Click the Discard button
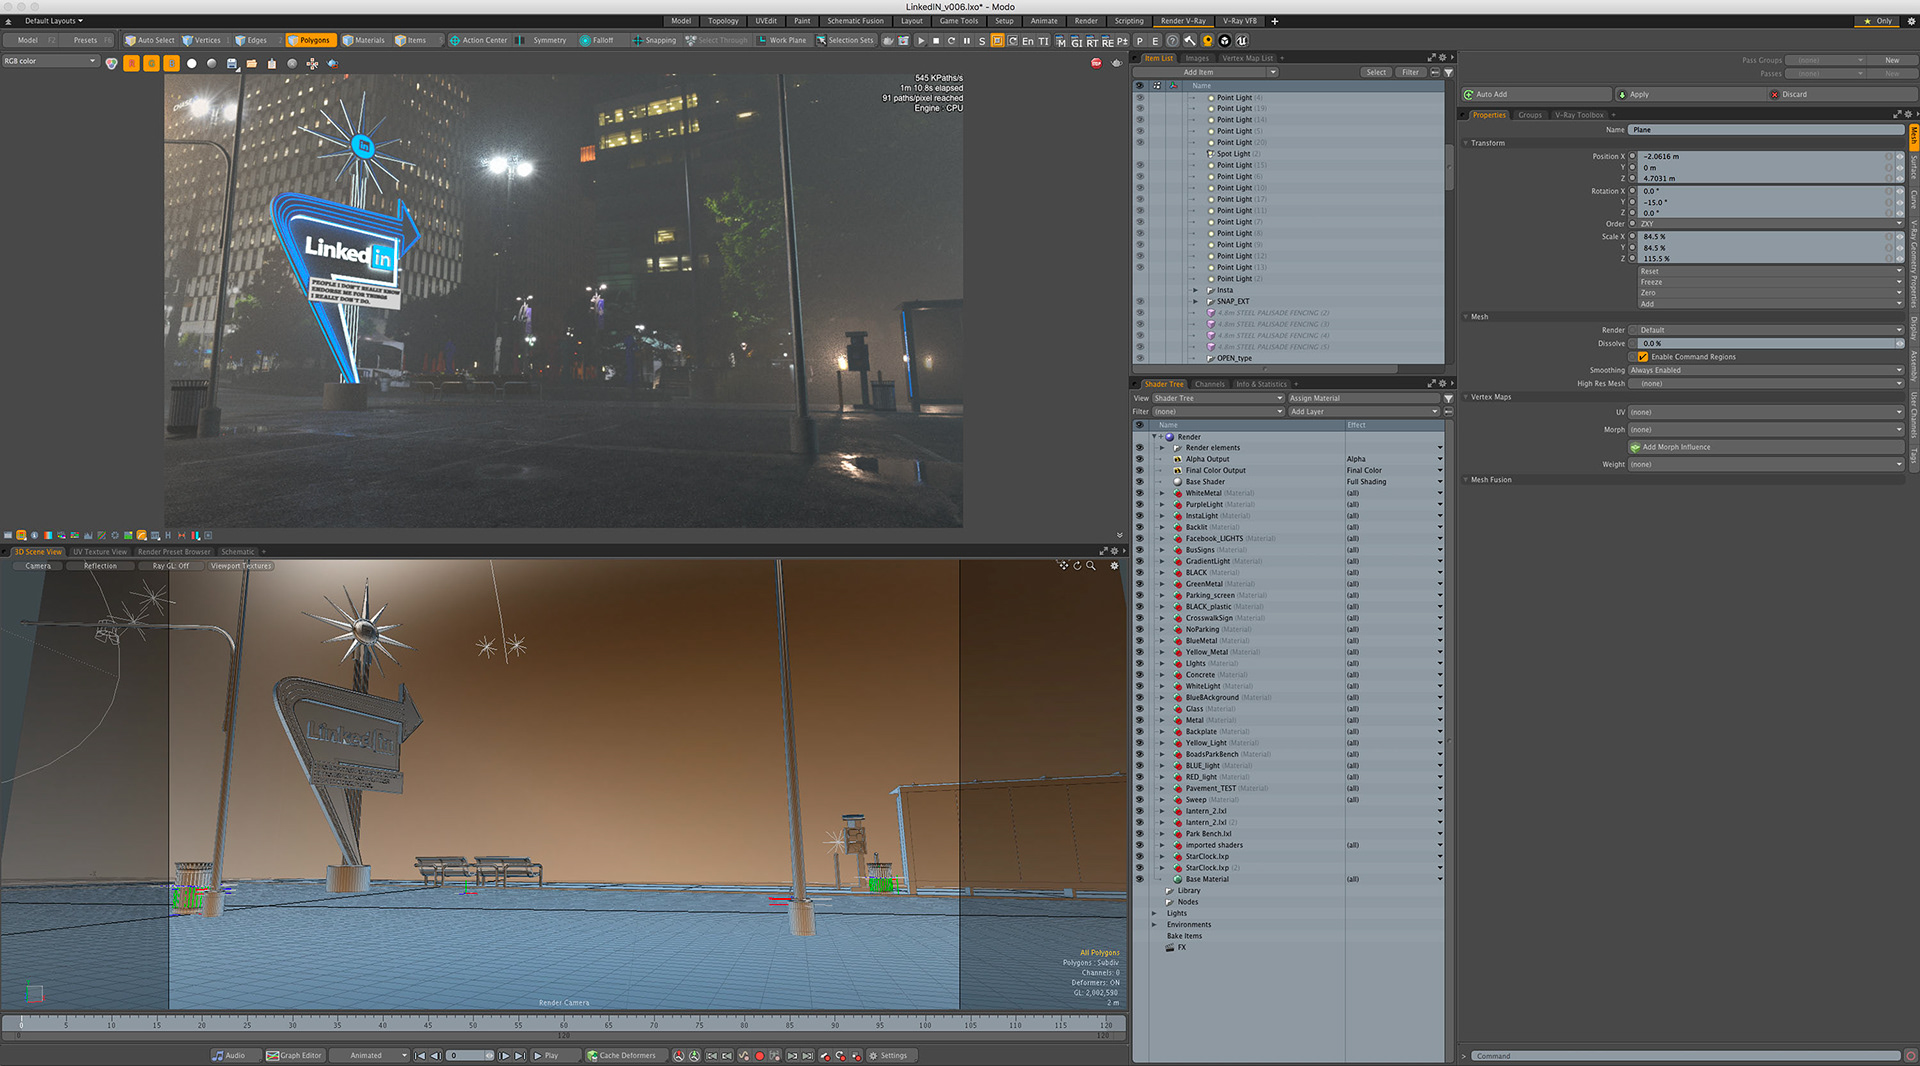 point(1841,94)
